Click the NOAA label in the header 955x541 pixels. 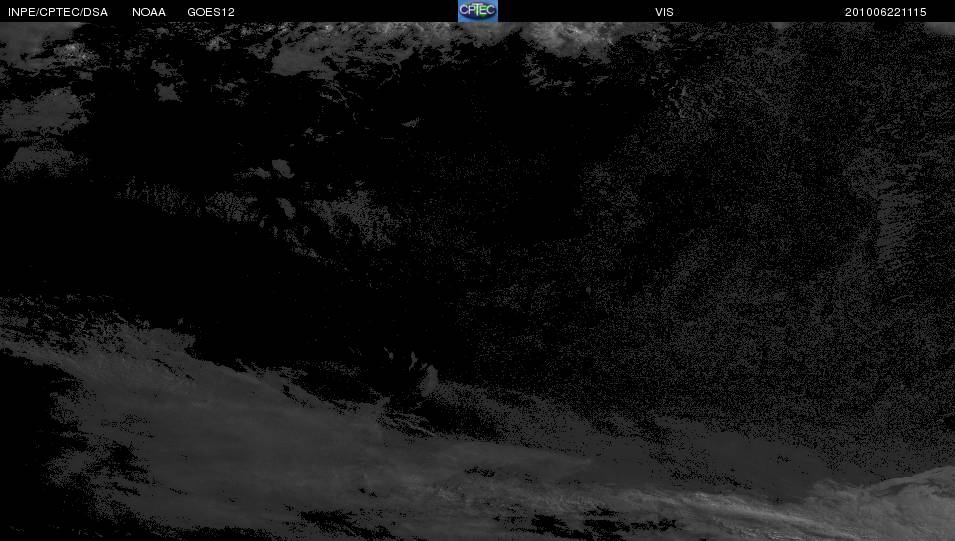click(x=149, y=12)
